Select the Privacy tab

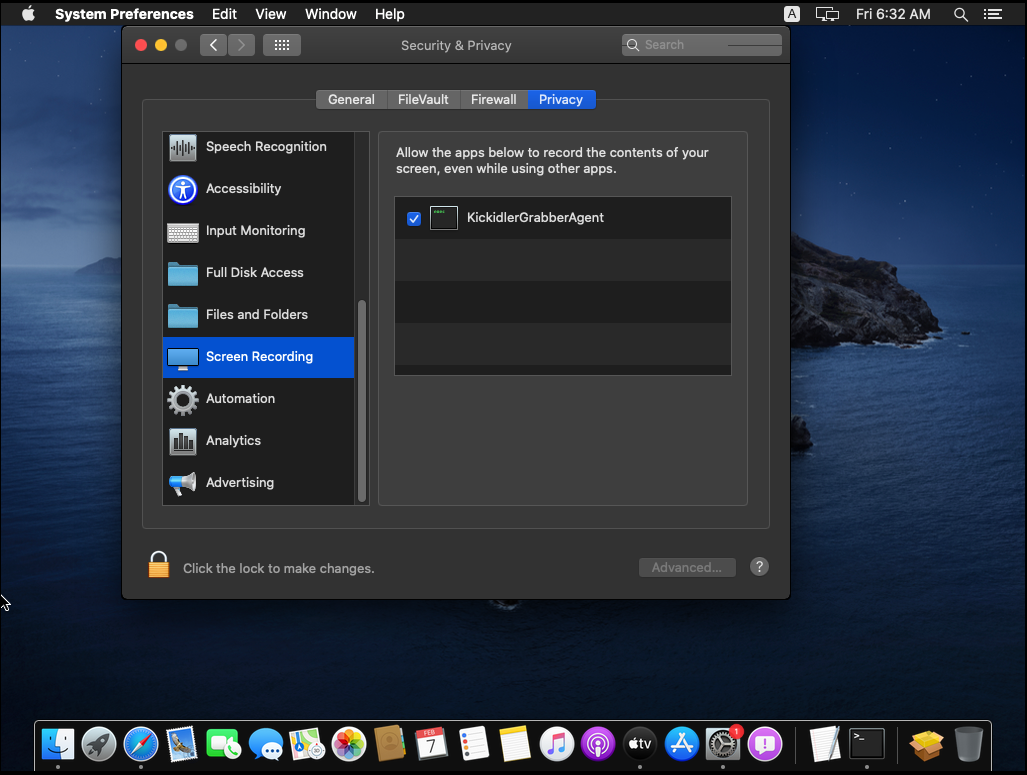click(561, 100)
